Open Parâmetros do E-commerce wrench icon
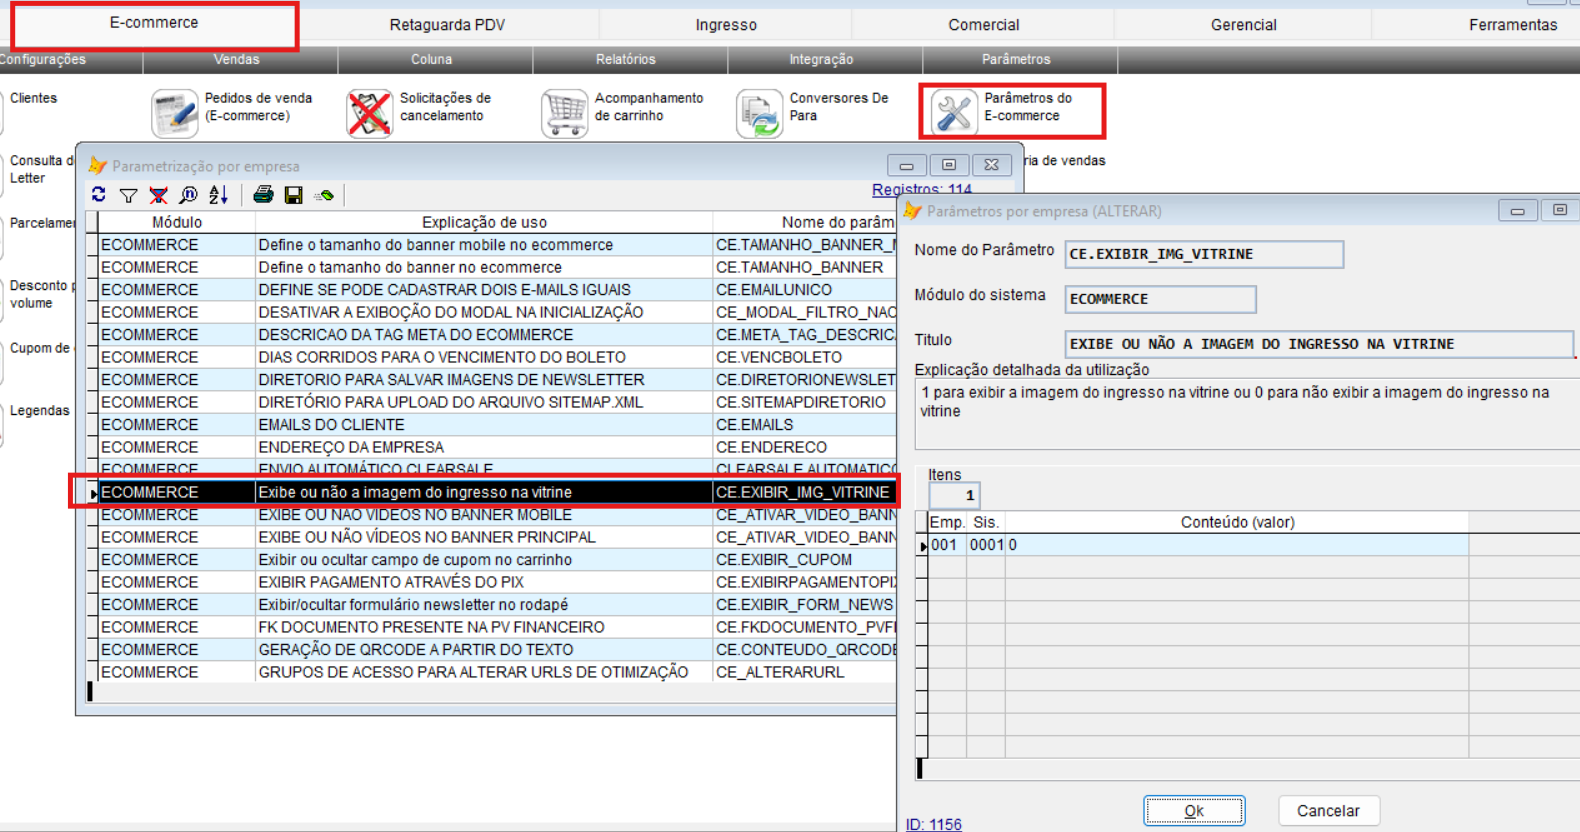The image size is (1580, 832). pyautogui.click(x=953, y=112)
